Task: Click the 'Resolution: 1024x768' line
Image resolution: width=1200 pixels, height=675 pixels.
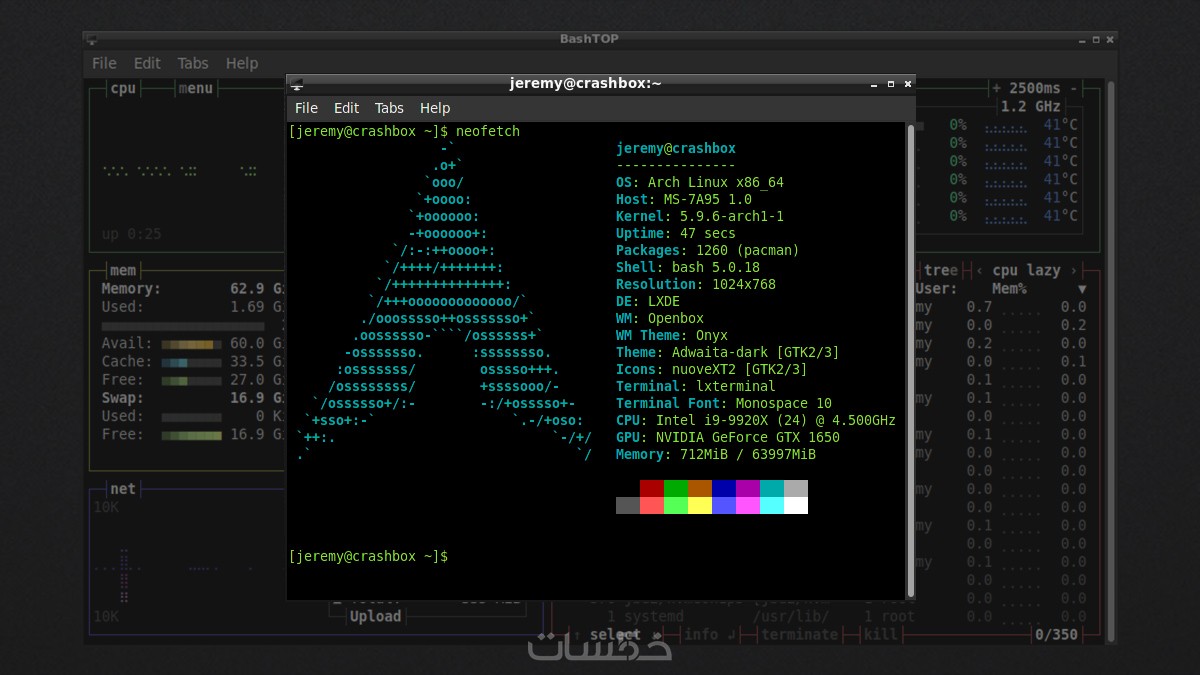Action: (696, 284)
